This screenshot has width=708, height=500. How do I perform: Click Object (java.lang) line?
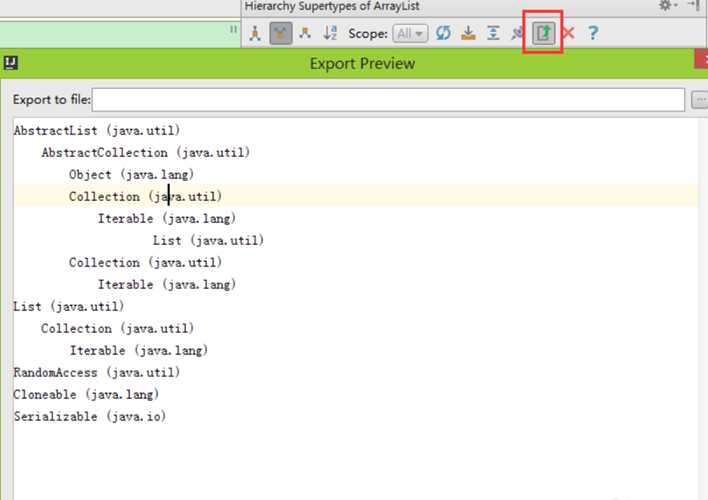[131, 175]
